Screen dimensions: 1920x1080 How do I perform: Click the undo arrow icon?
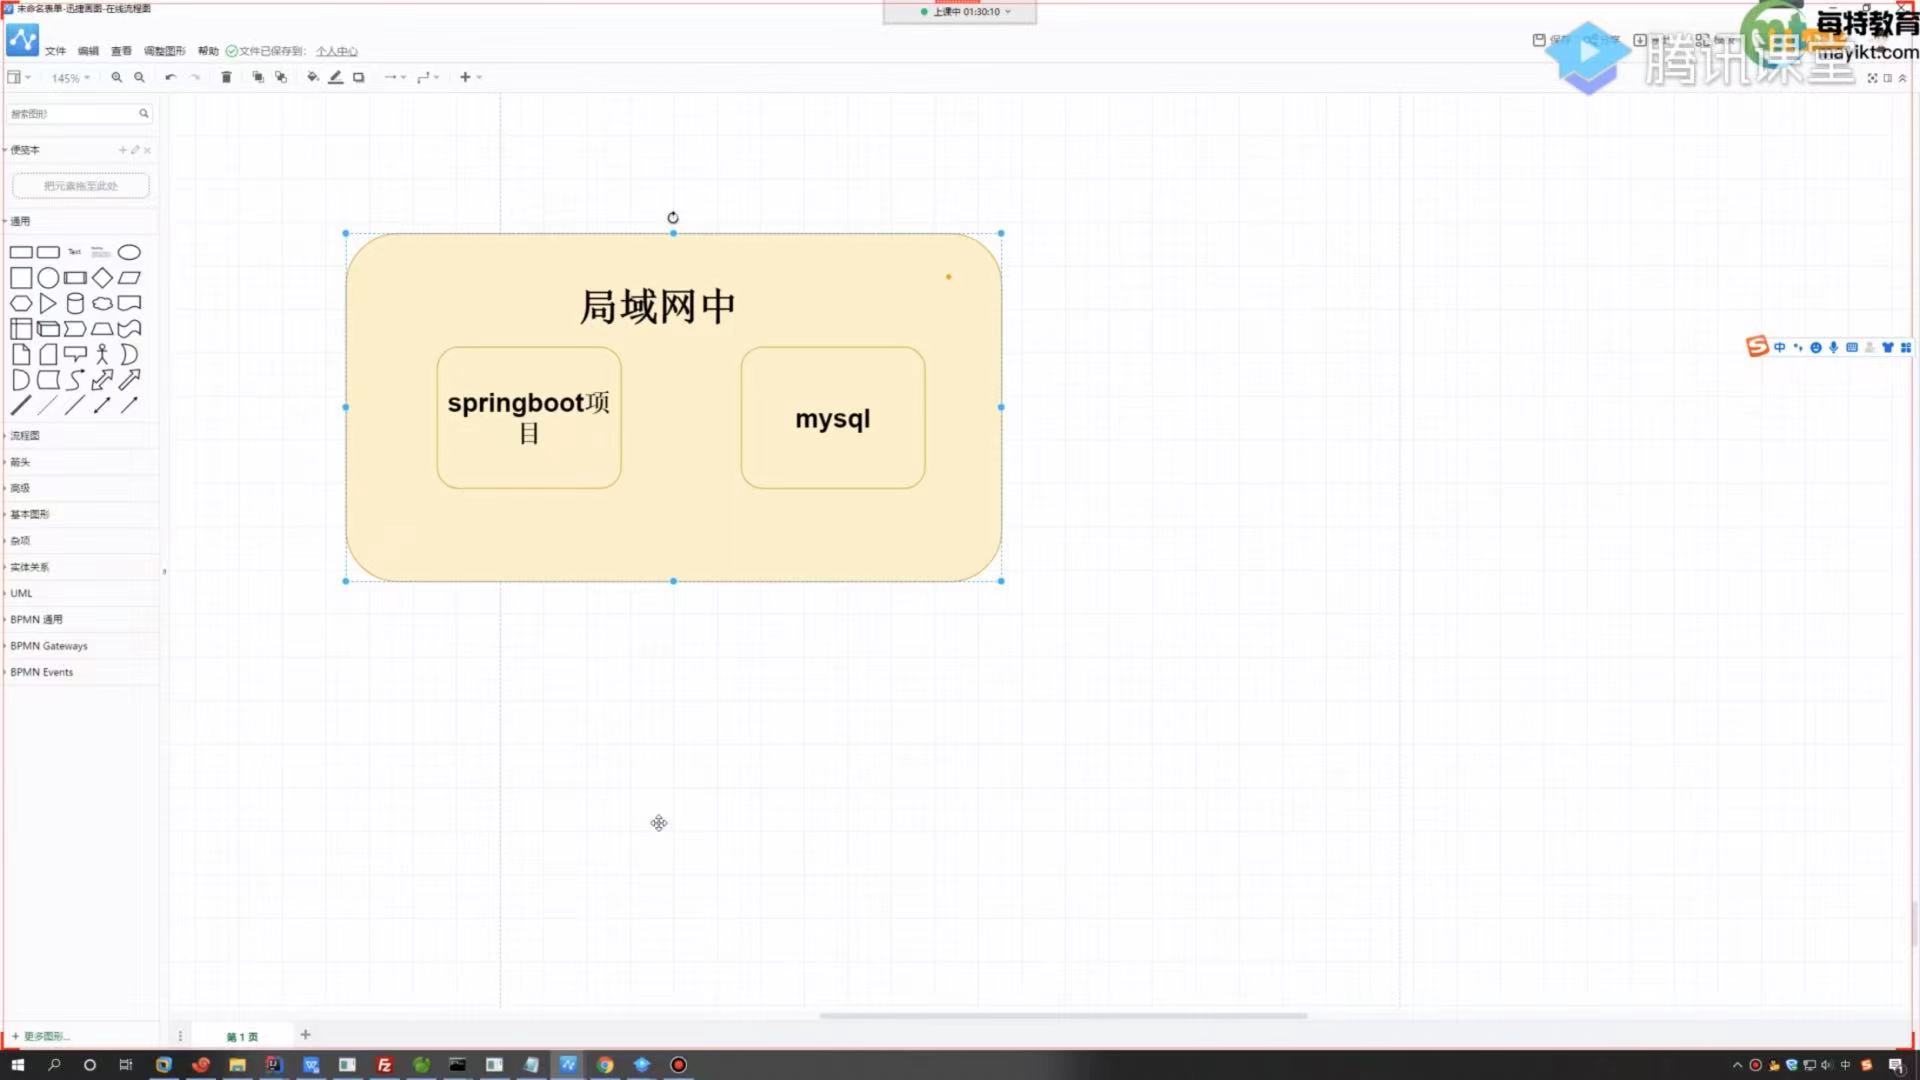pos(170,77)
